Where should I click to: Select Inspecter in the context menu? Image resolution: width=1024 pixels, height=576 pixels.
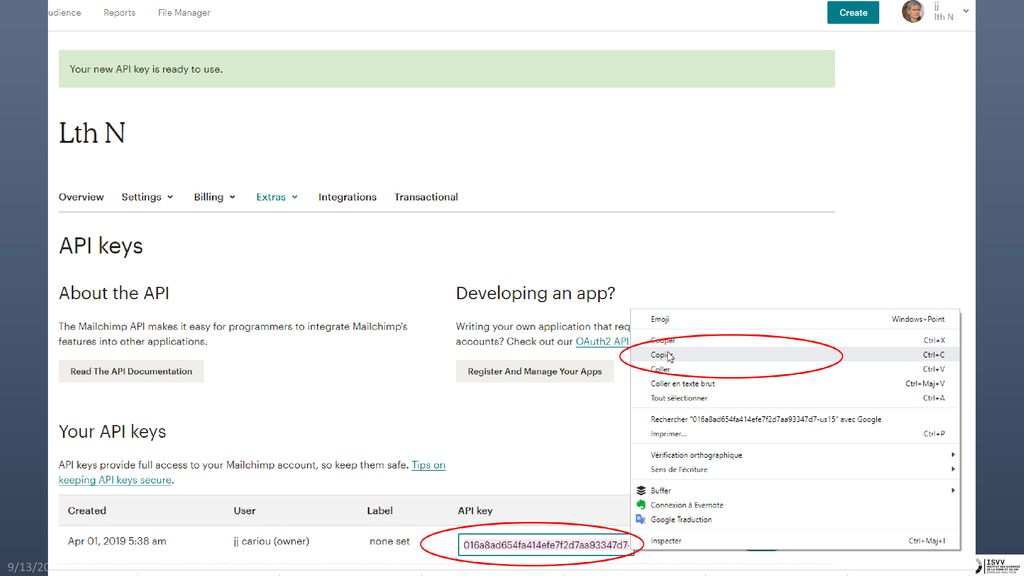pyautogui.click(x=795, y=541)
